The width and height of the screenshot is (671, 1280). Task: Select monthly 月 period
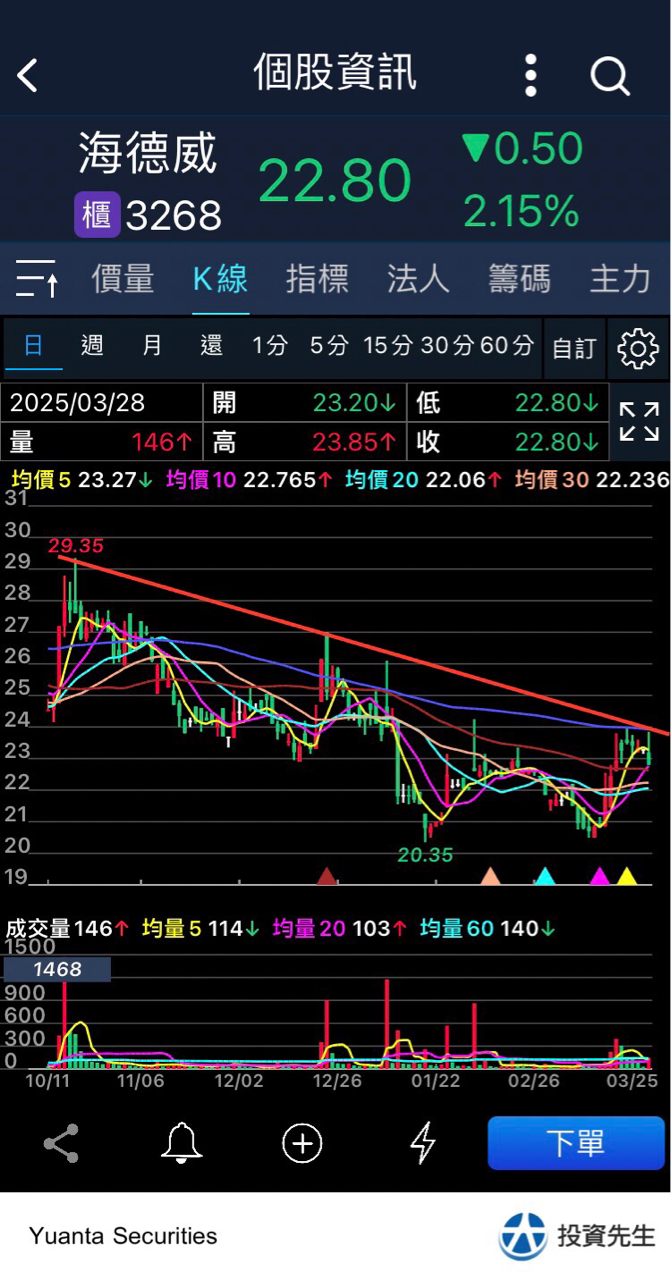(x=152, y=346)
